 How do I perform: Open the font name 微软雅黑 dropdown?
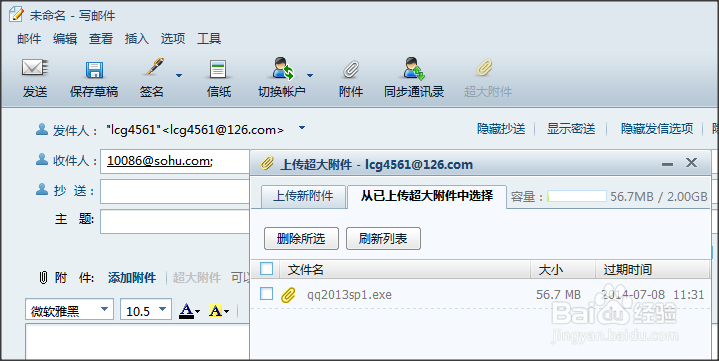pyautogui.click(x=105, y=309)
